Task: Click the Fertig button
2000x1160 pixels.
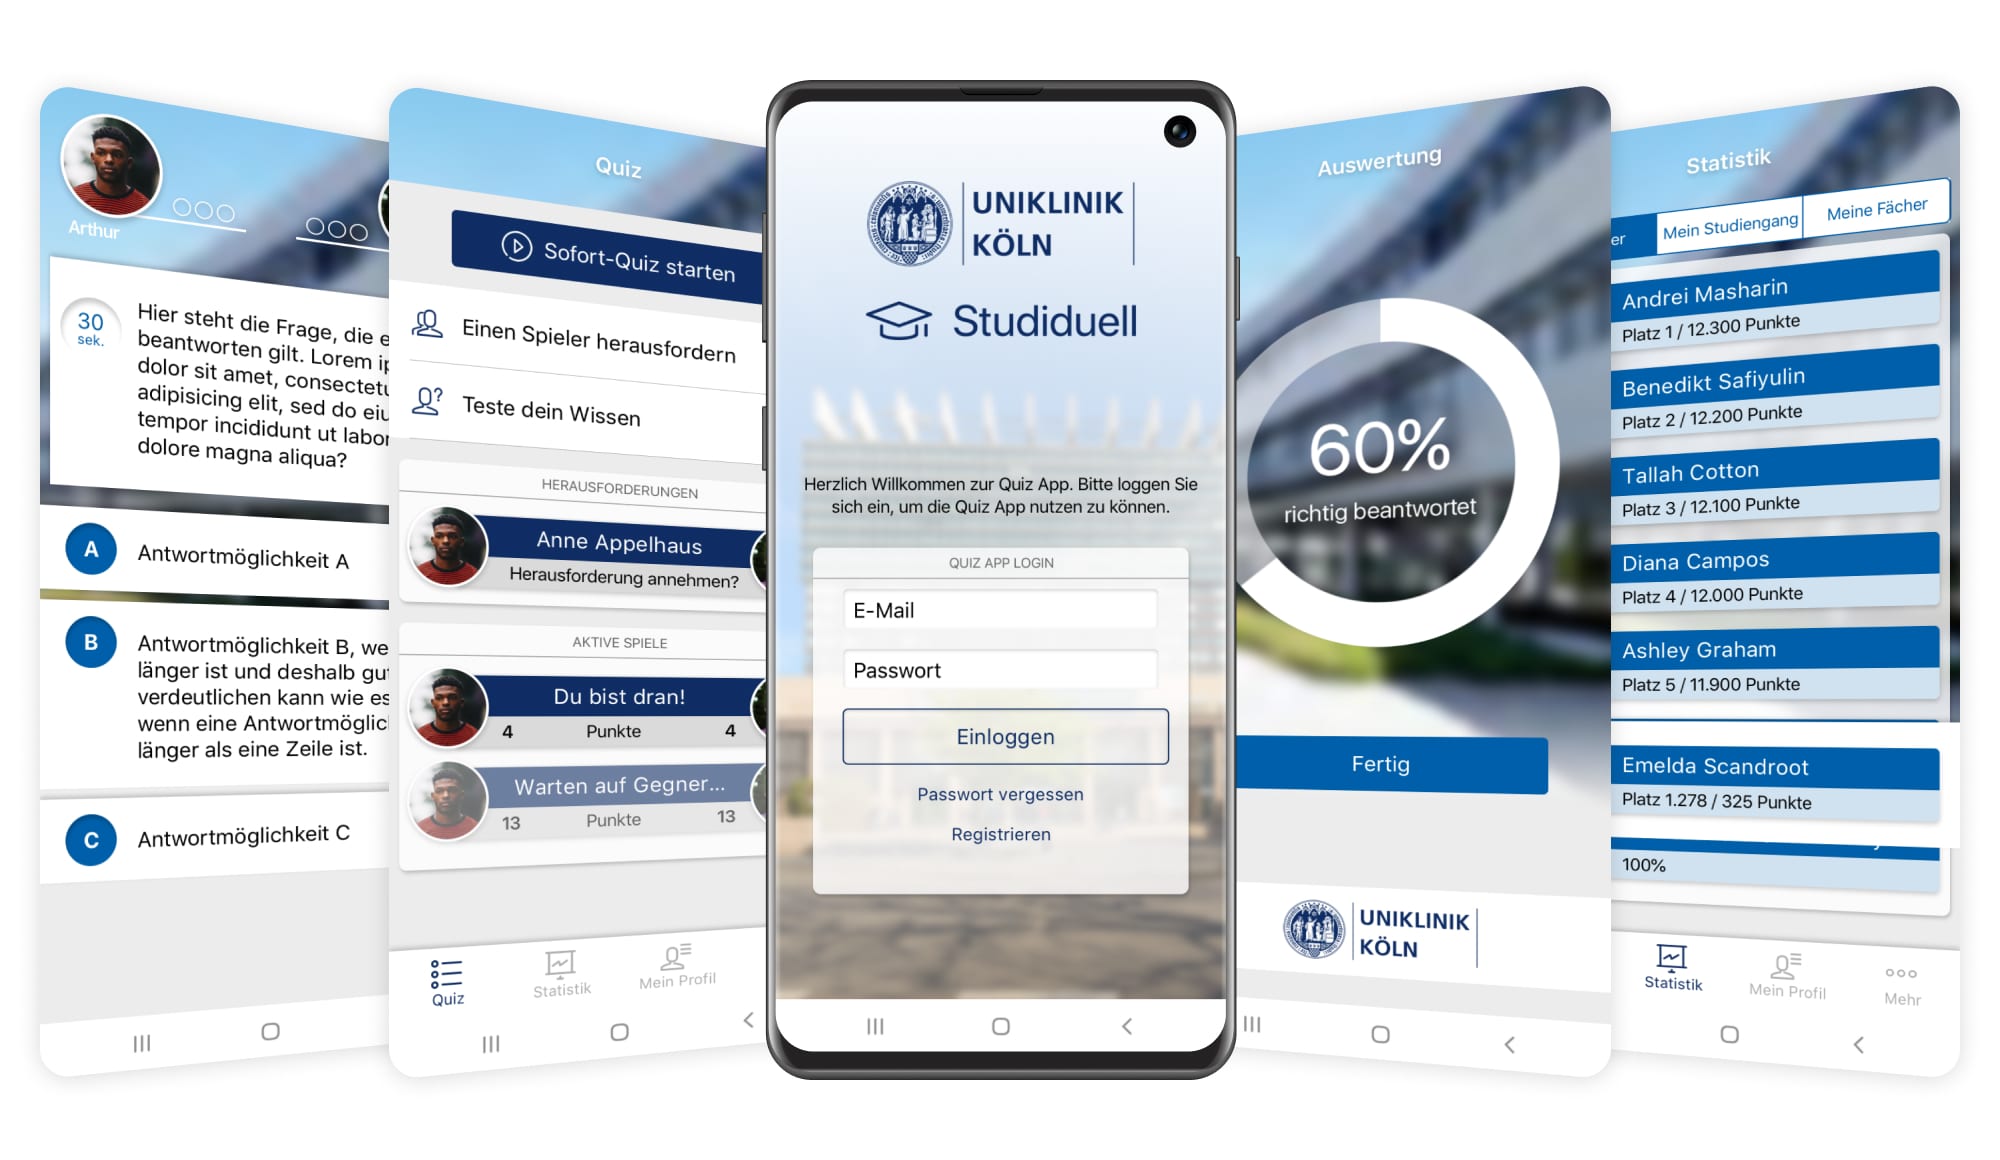Action: point(1380,766)
